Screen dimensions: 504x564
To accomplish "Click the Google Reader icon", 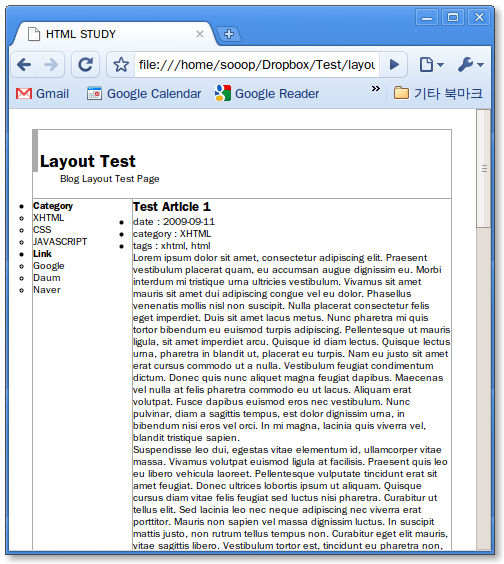I will [x=223, y=93].
